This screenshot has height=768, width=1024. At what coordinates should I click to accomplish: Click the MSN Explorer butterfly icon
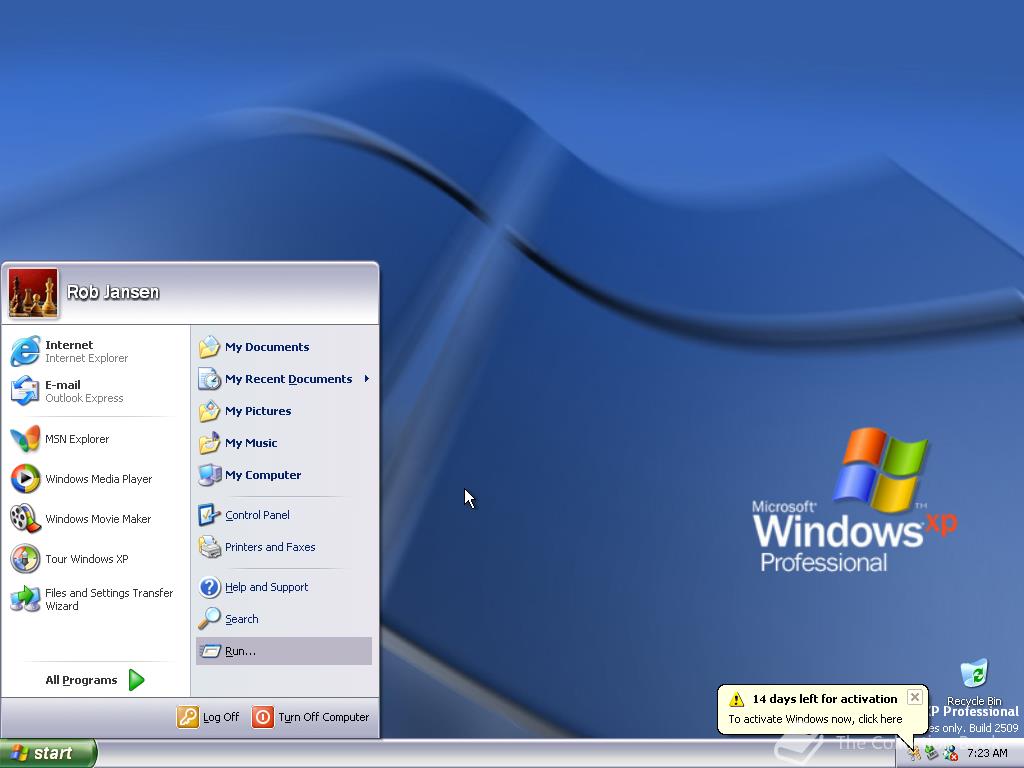(25, 439)
